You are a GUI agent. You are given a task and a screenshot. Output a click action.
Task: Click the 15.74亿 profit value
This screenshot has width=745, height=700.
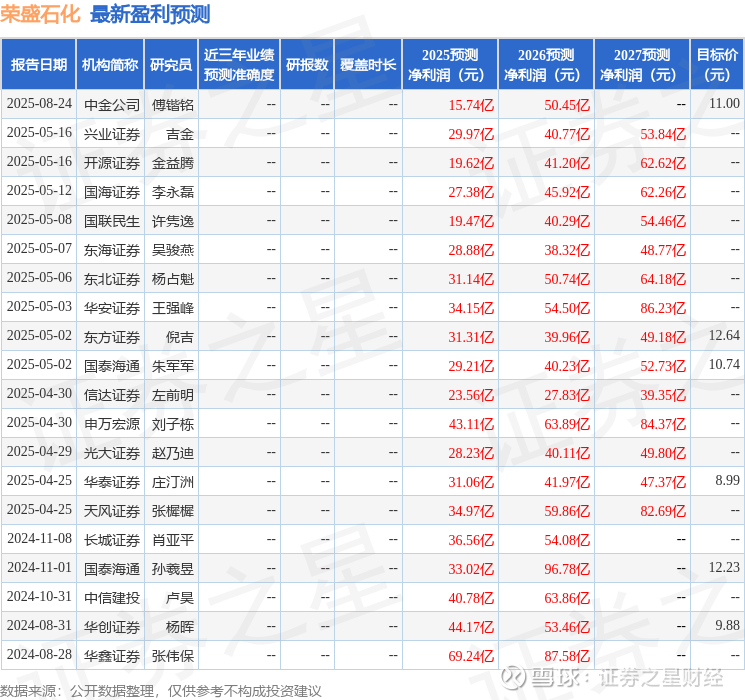click(471, 105)
